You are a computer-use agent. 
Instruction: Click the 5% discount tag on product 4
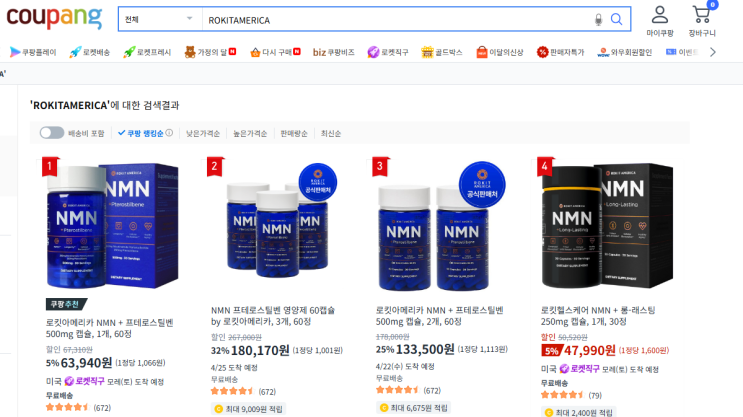tap(552, 351)
